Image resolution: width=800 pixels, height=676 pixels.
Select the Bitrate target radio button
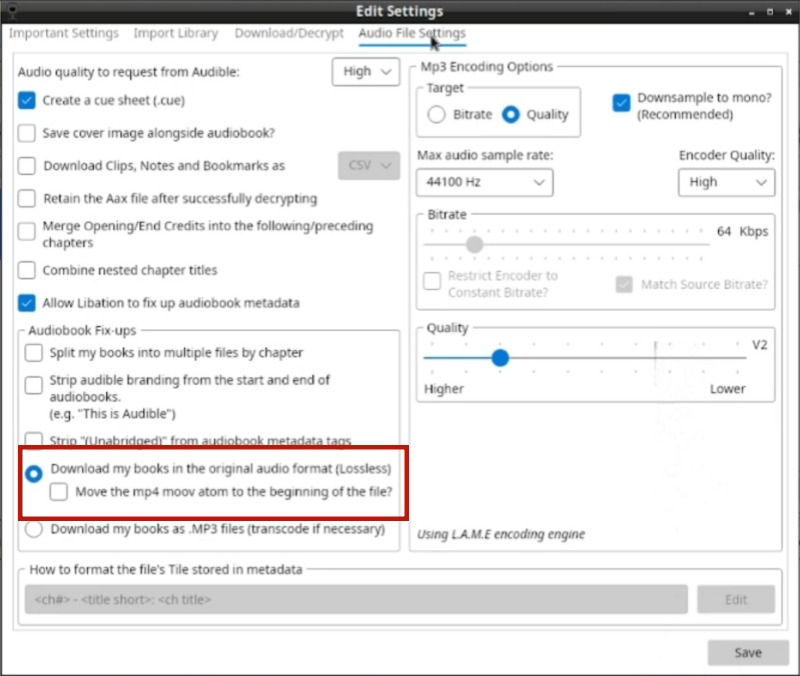pos(436,114)
